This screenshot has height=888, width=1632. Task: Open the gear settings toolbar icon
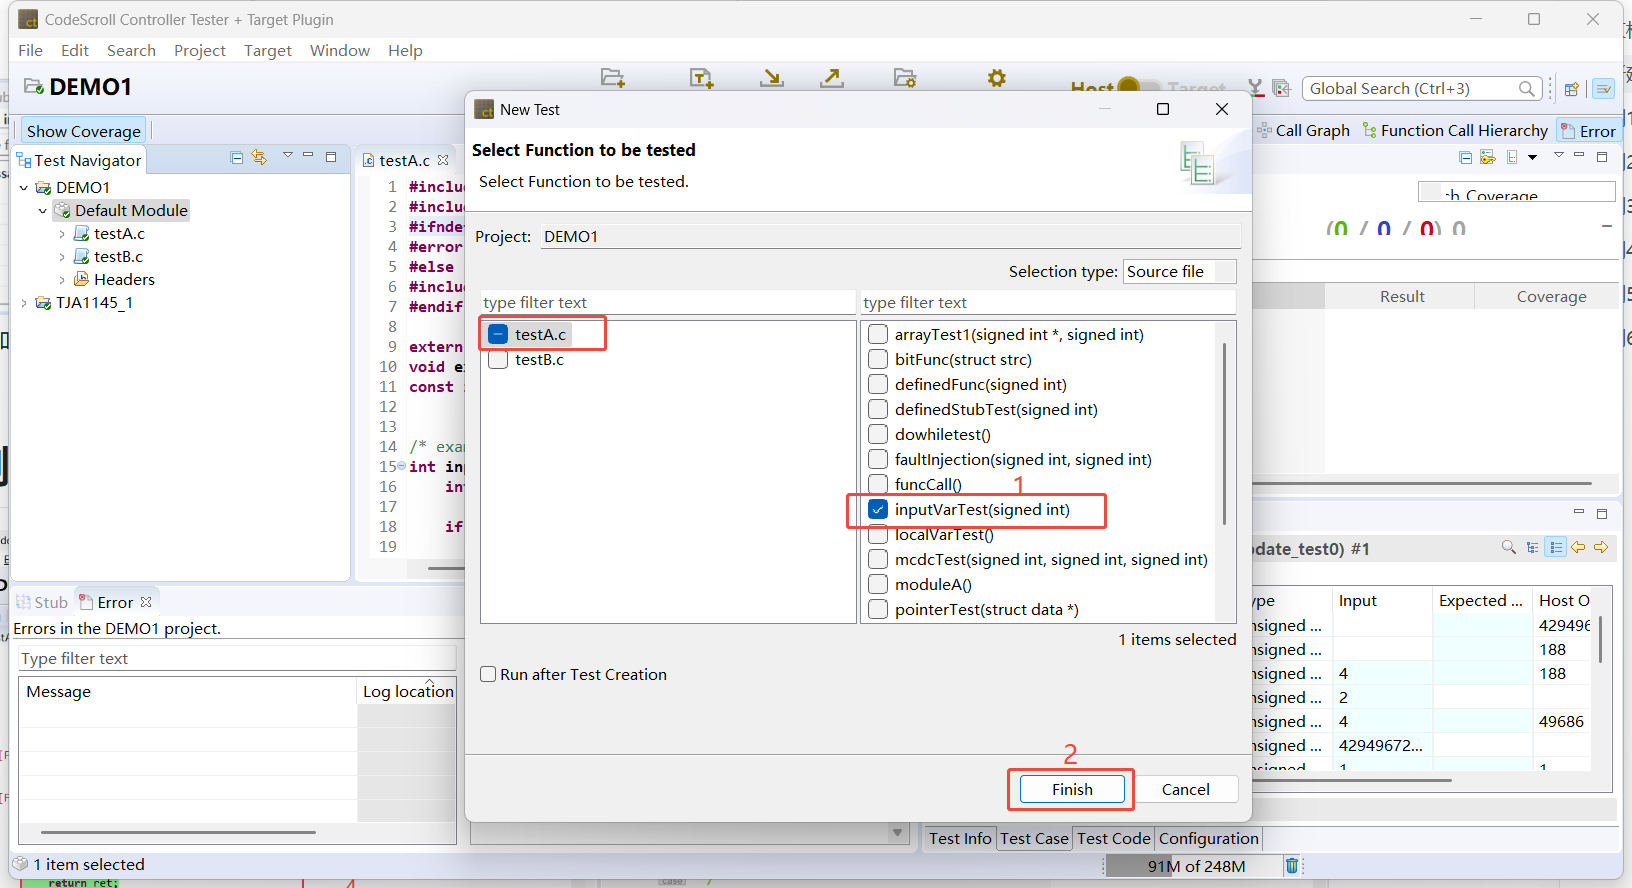click(x=997, y=78)
